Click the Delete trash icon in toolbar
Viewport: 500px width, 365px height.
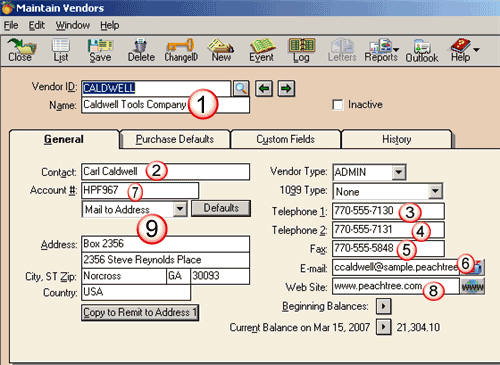tap(141, 50)
